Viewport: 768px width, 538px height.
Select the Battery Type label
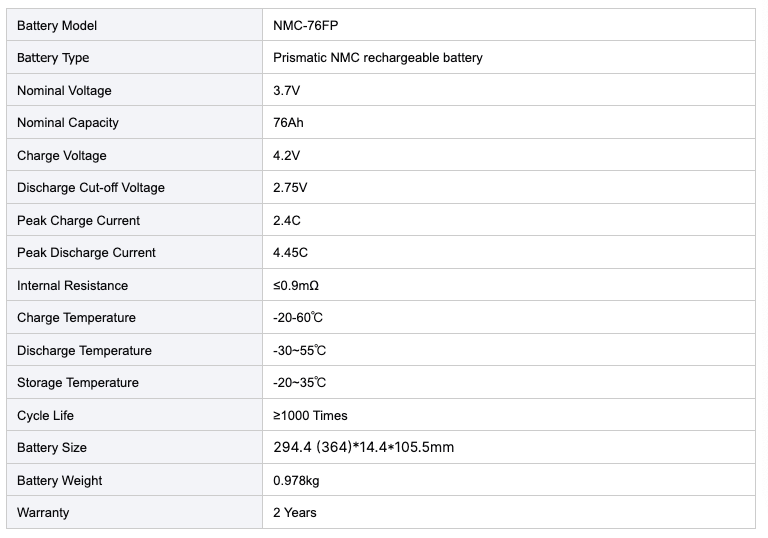(53, 58)
